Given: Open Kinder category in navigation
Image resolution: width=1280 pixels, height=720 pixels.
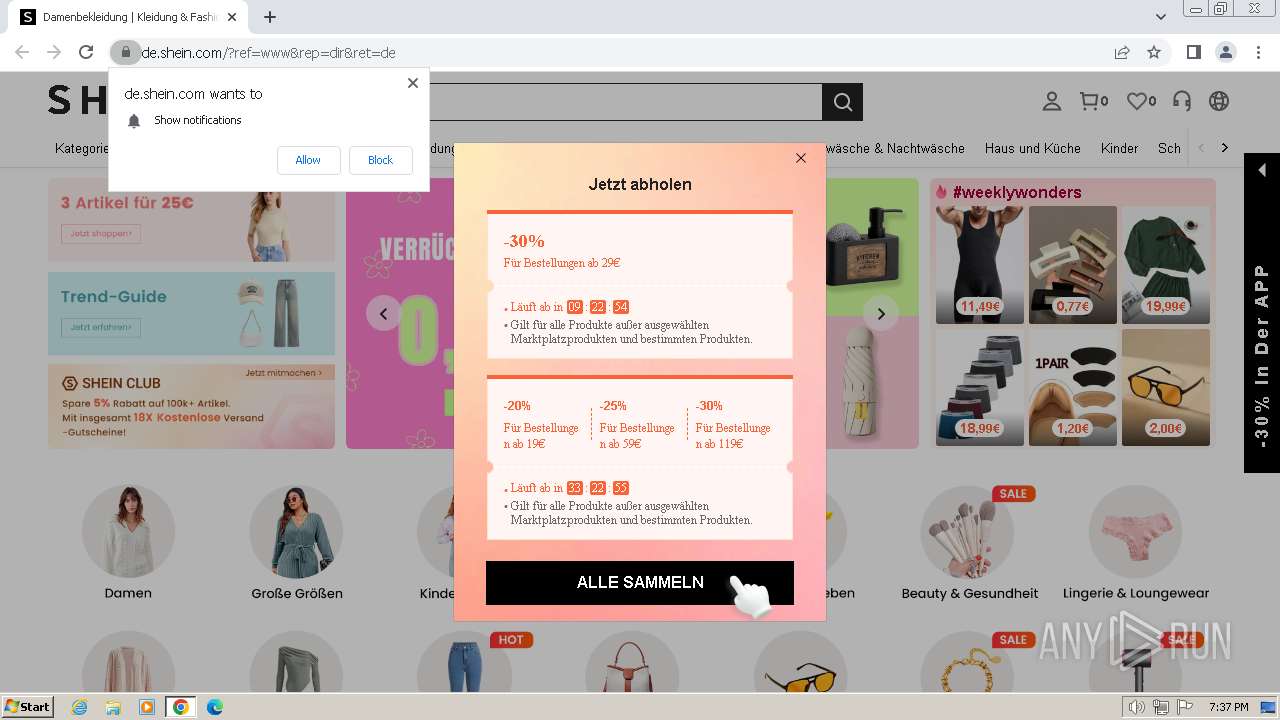Looking at the screenshot, I should tap(1119, 148).
